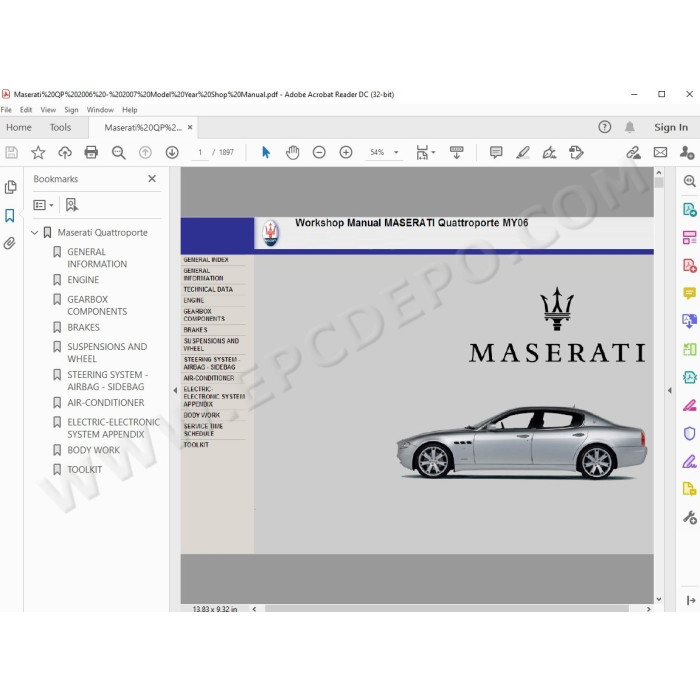
Task: Open the Protect shield tool
Action: pyautogui.click(x=689, y=433)
